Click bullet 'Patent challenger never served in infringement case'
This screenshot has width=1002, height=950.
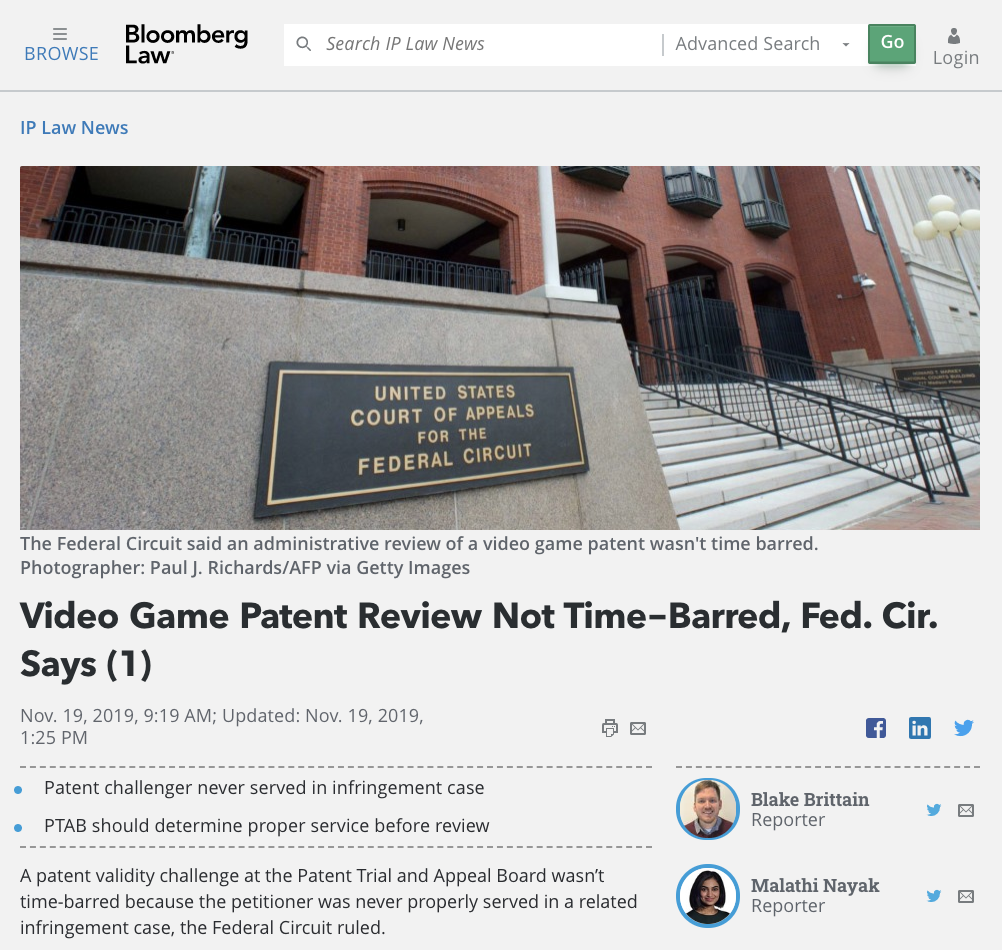(x=264, y=788)
